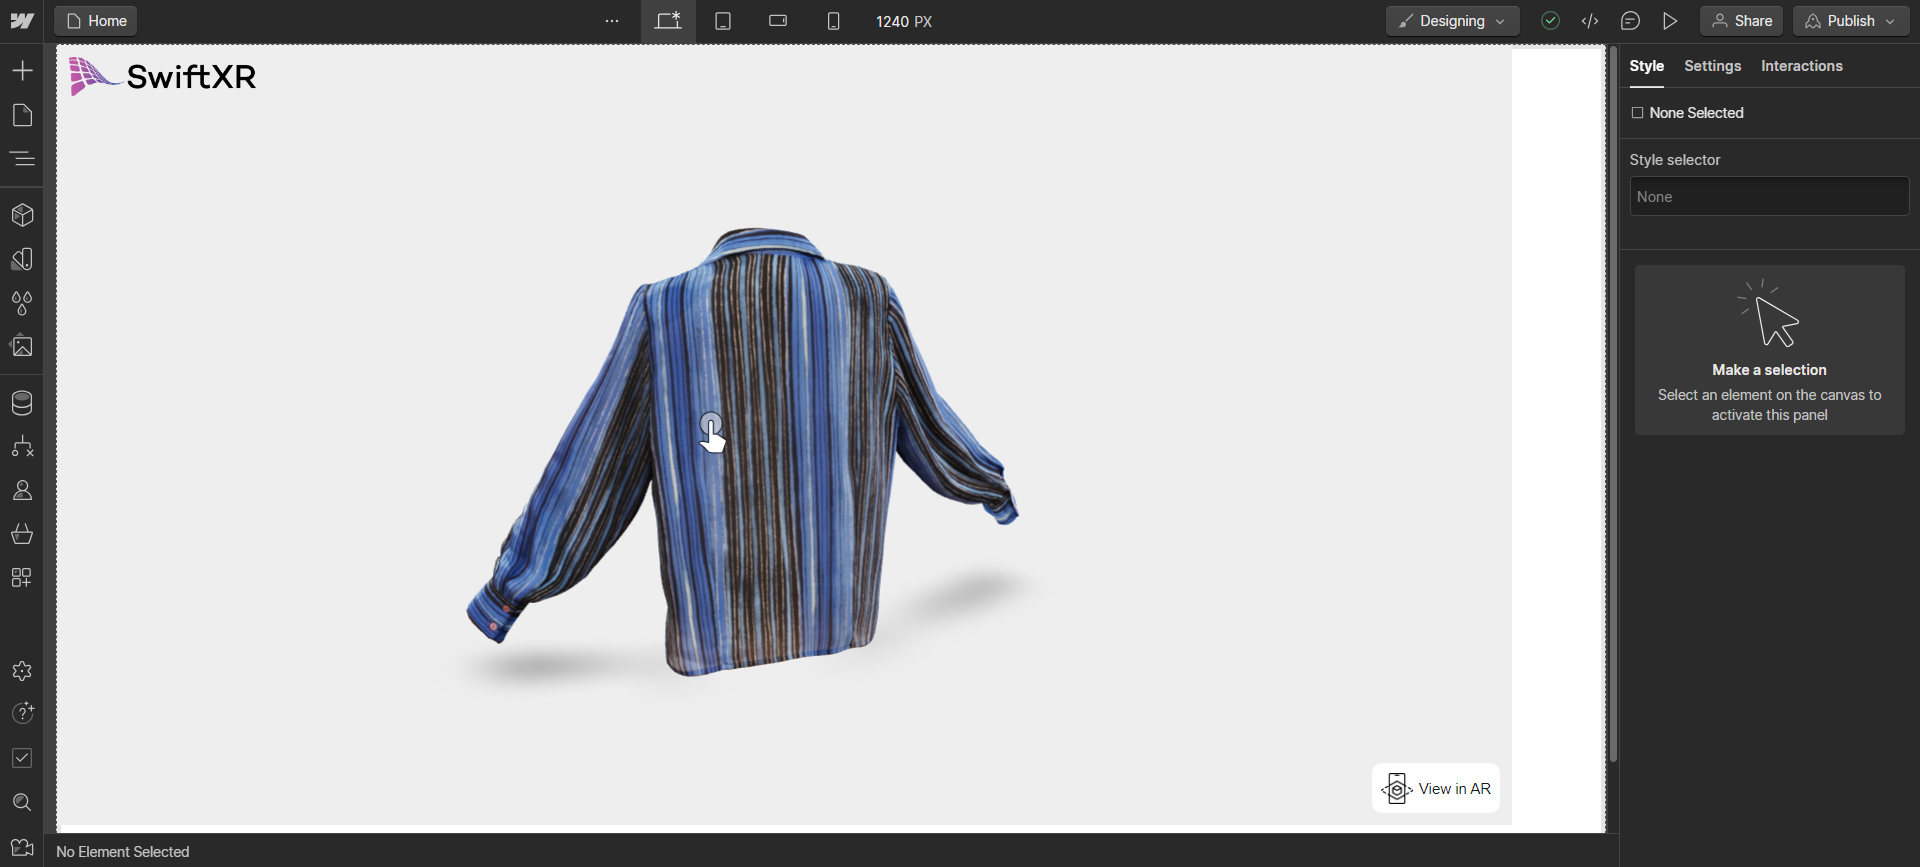Open the Apps panel

[22, 578]
